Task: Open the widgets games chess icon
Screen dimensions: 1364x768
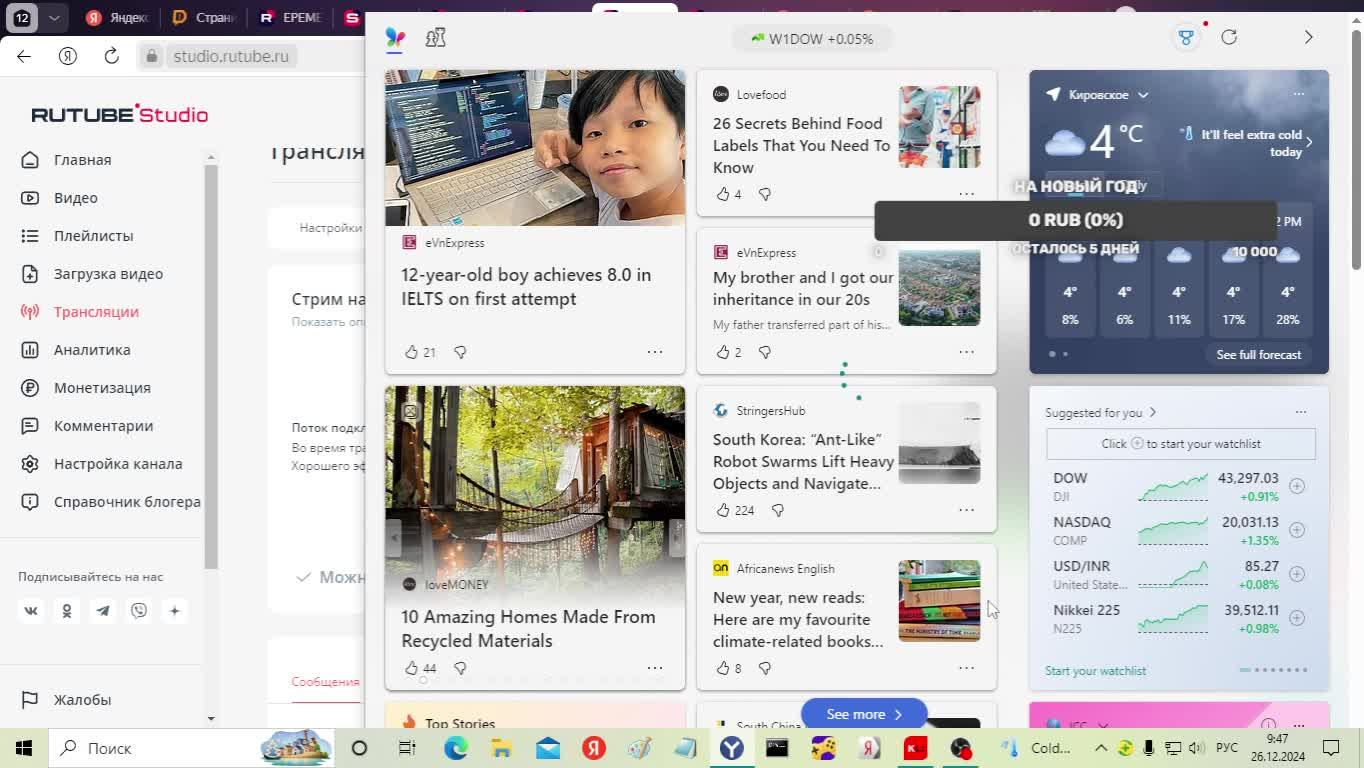Action: pyautogui.click(x=435, y=38)
